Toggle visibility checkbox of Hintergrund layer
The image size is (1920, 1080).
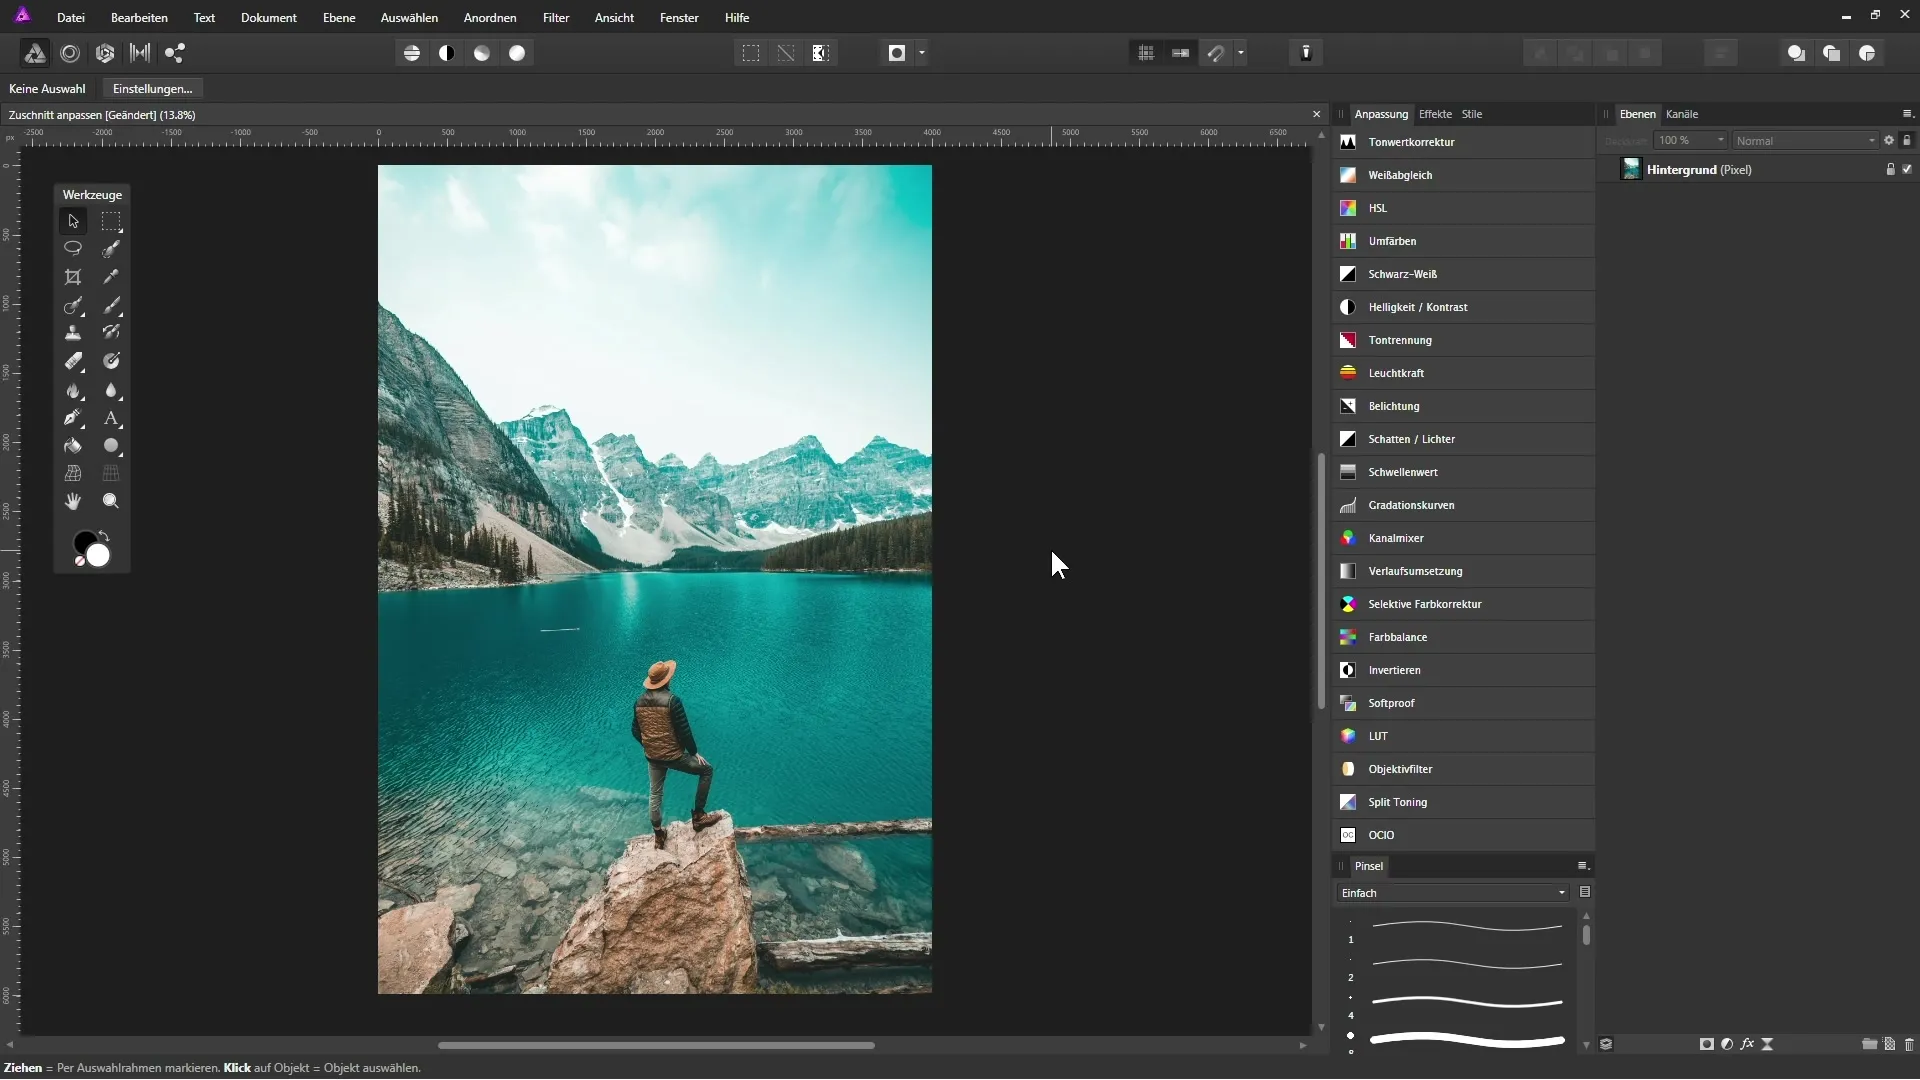click(1907, 170)
